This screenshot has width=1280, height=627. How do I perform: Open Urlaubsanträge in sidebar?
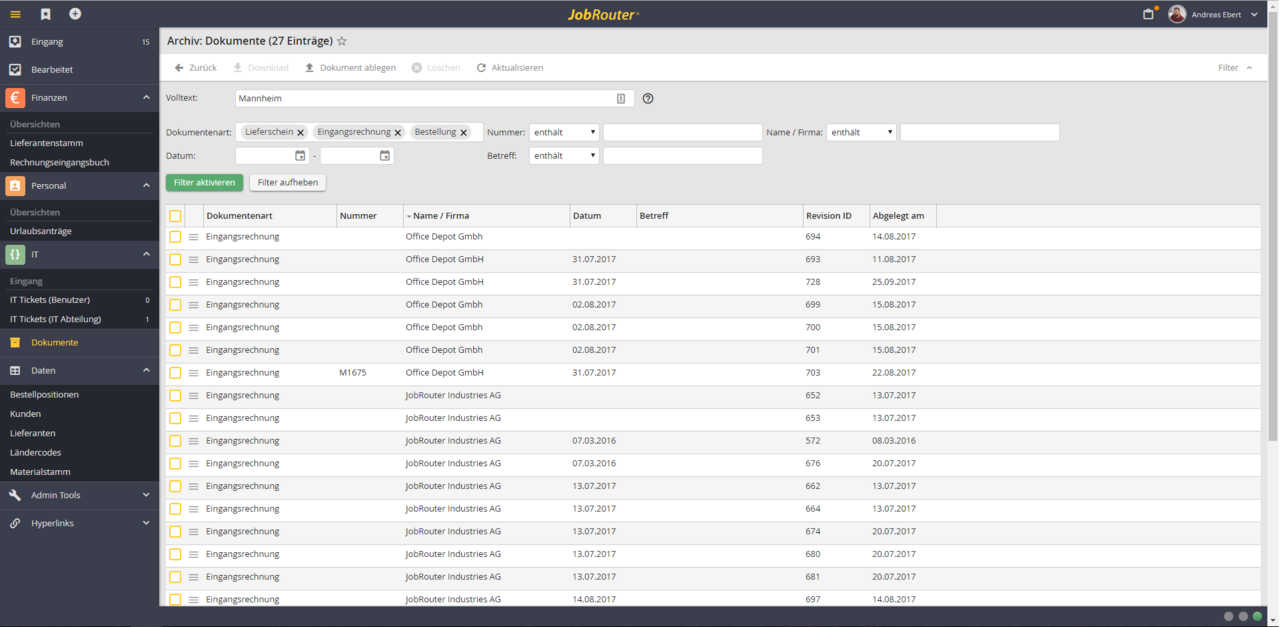(40, 232)
